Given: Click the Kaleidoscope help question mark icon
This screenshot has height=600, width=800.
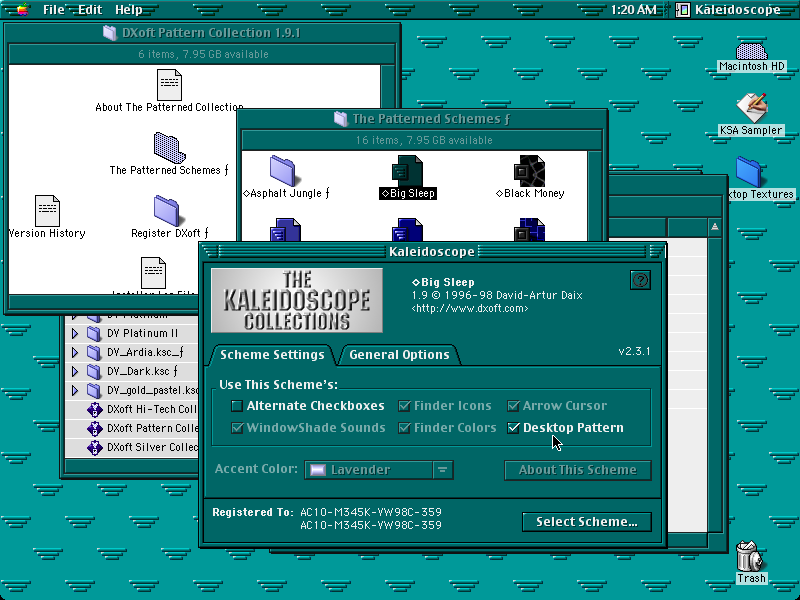Looking at the screenshot, I should tap(640, 280).
